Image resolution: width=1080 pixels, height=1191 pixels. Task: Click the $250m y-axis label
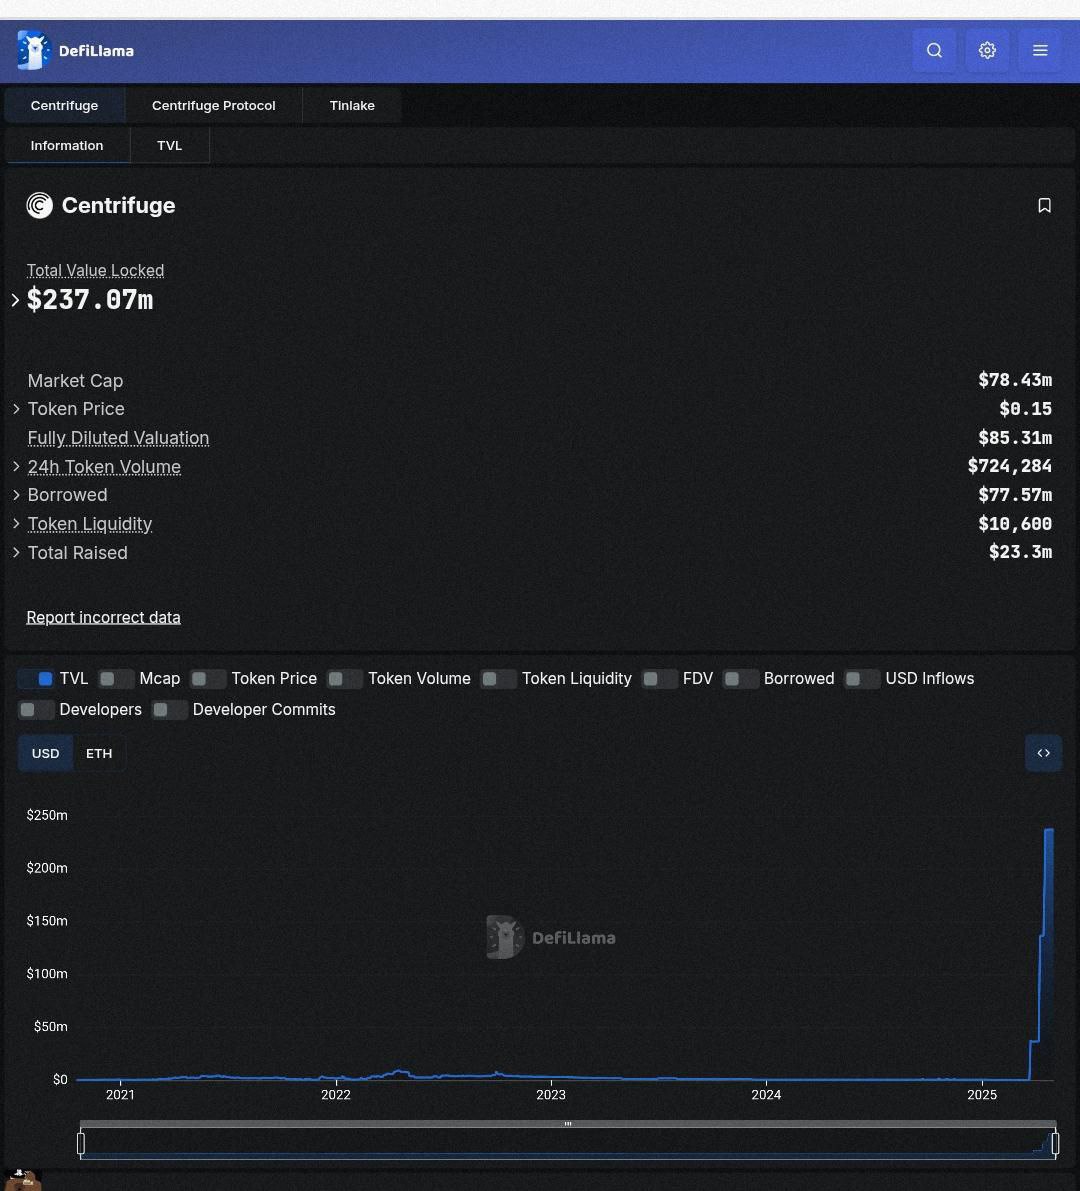click(x=47, y=816)
